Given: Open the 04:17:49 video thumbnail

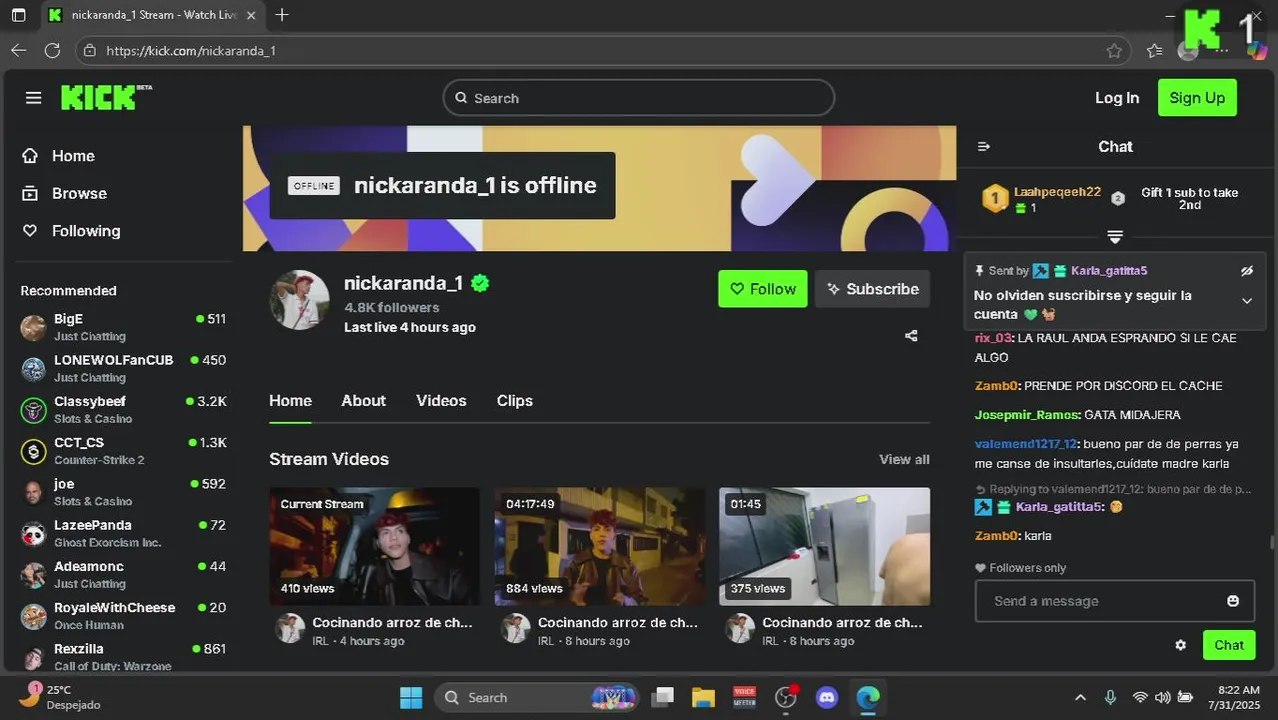Looking at the screenshot, I should click(600, 546).
